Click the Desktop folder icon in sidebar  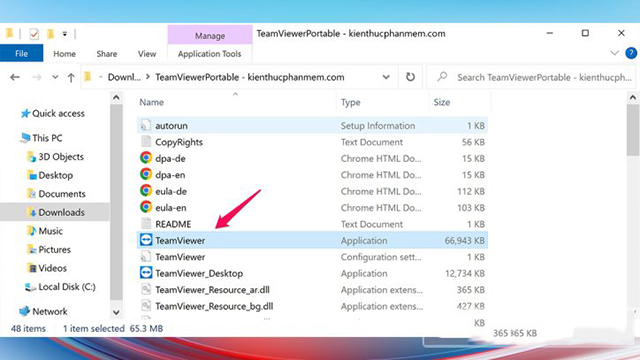(x=31, y=175)
